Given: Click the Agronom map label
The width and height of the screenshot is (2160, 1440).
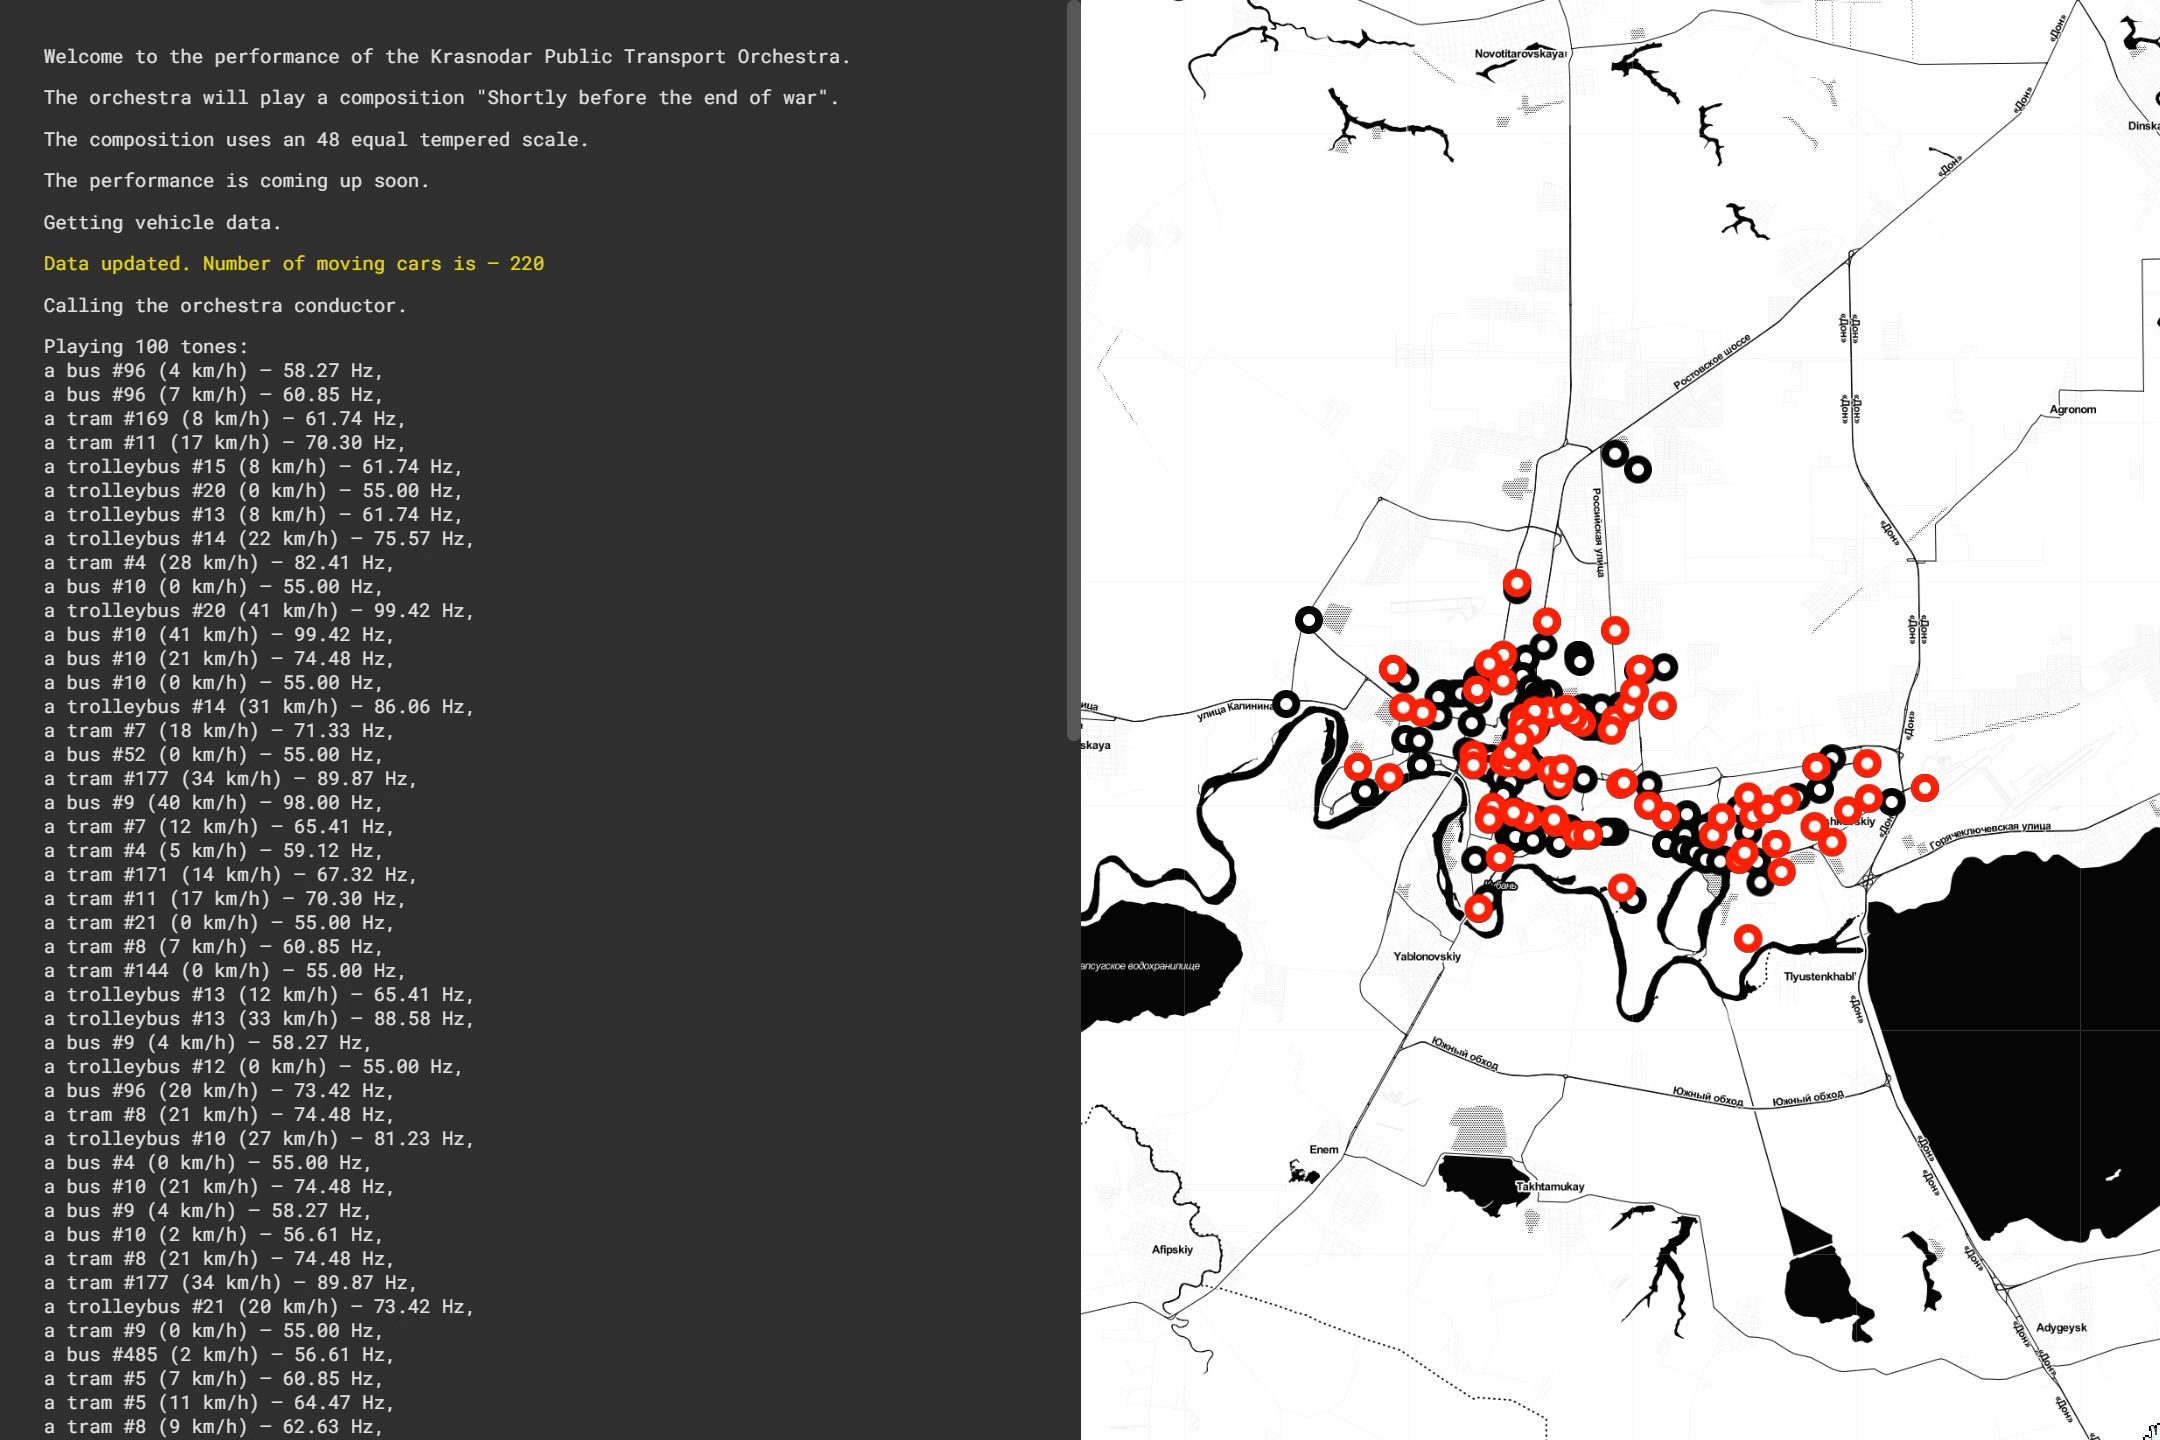Looking at the screenshot, I should point(2073,410).
